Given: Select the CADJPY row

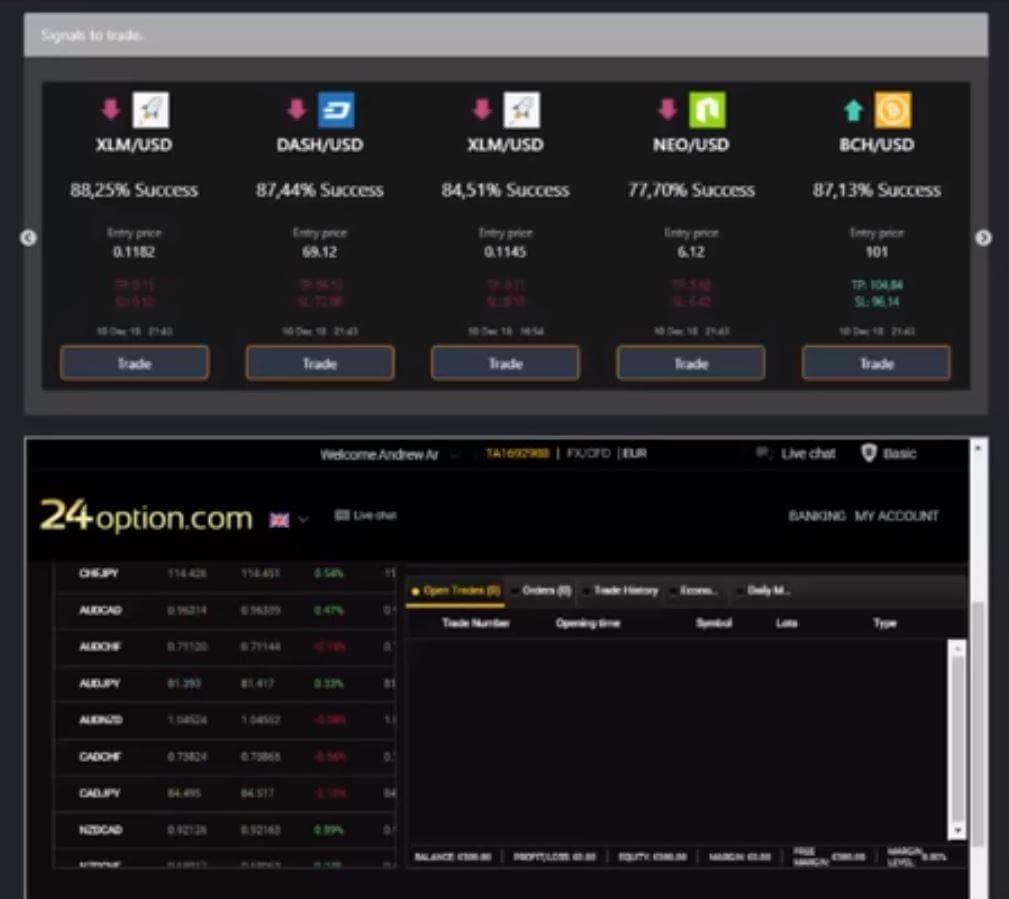Looking at the screenshot, I should tap(225, 793).
